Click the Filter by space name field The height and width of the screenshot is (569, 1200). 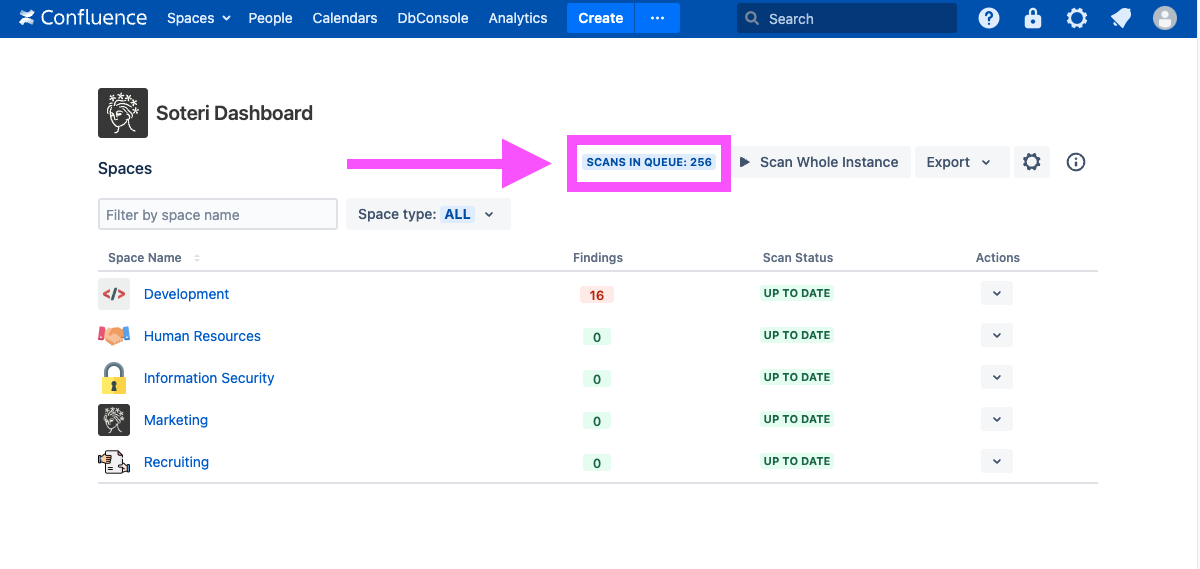pos(218,214)
